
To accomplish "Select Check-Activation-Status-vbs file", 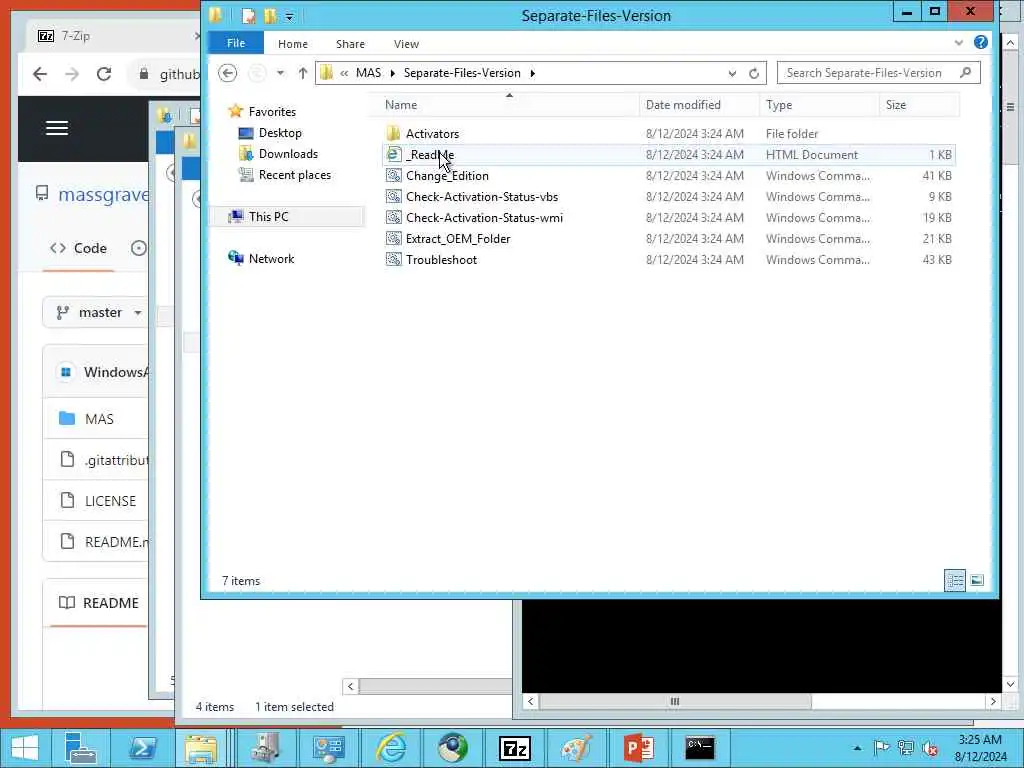I will (481, 197).
